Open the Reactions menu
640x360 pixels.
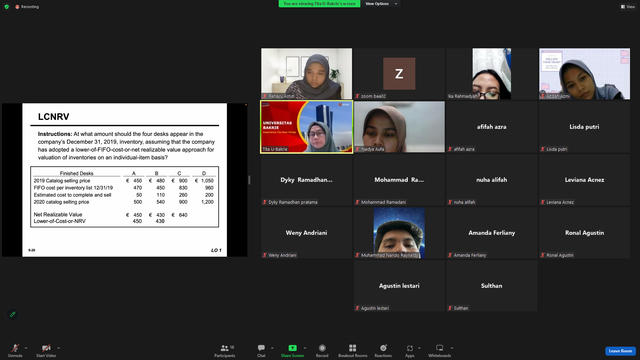click(383, 350)
